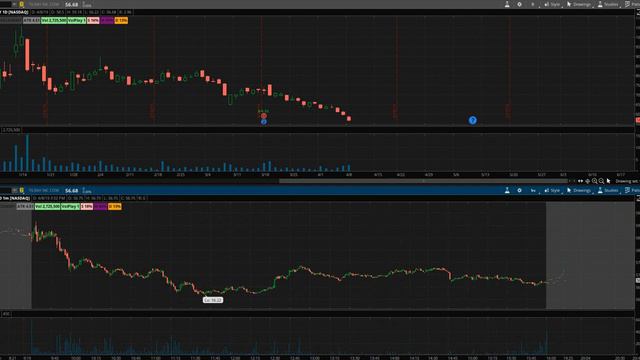Click the VolPlay study label on lower chart

(70, 207)
